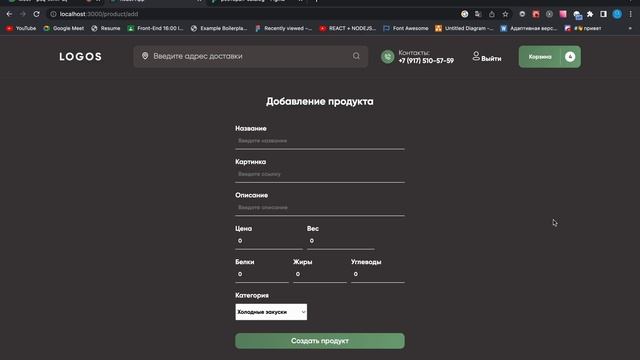The width and height of the screenshot is (640, 360).
Task: Open the Google Meet bookmark
Action: [x=64, y=28]
